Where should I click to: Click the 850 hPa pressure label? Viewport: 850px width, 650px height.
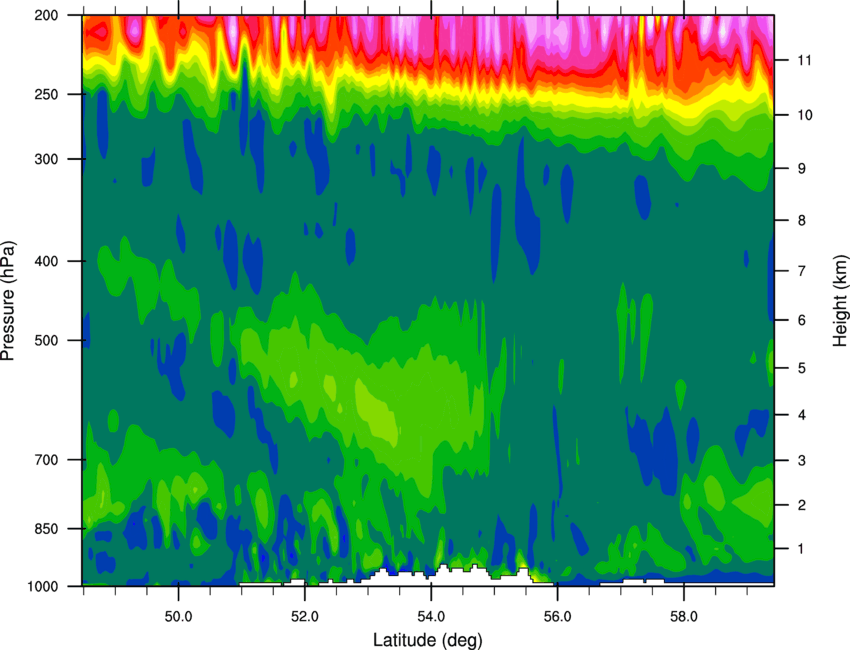click(x=46, y=529)
